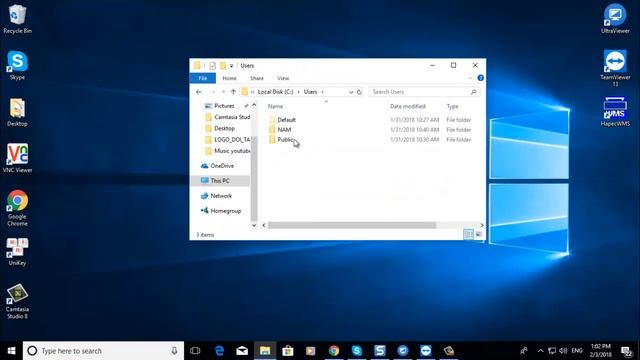640x360 pixels.
Task: Click Local Disk (C:) in address bar
Action: pos(276,92)
